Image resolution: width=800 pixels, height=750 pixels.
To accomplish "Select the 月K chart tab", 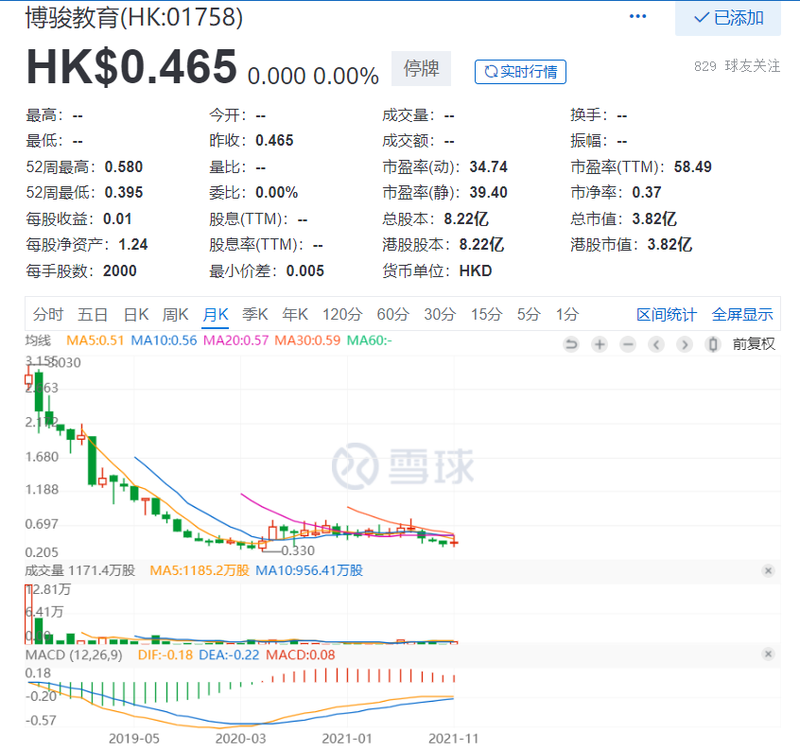I will pyautogui.click(x=215, y=314).
